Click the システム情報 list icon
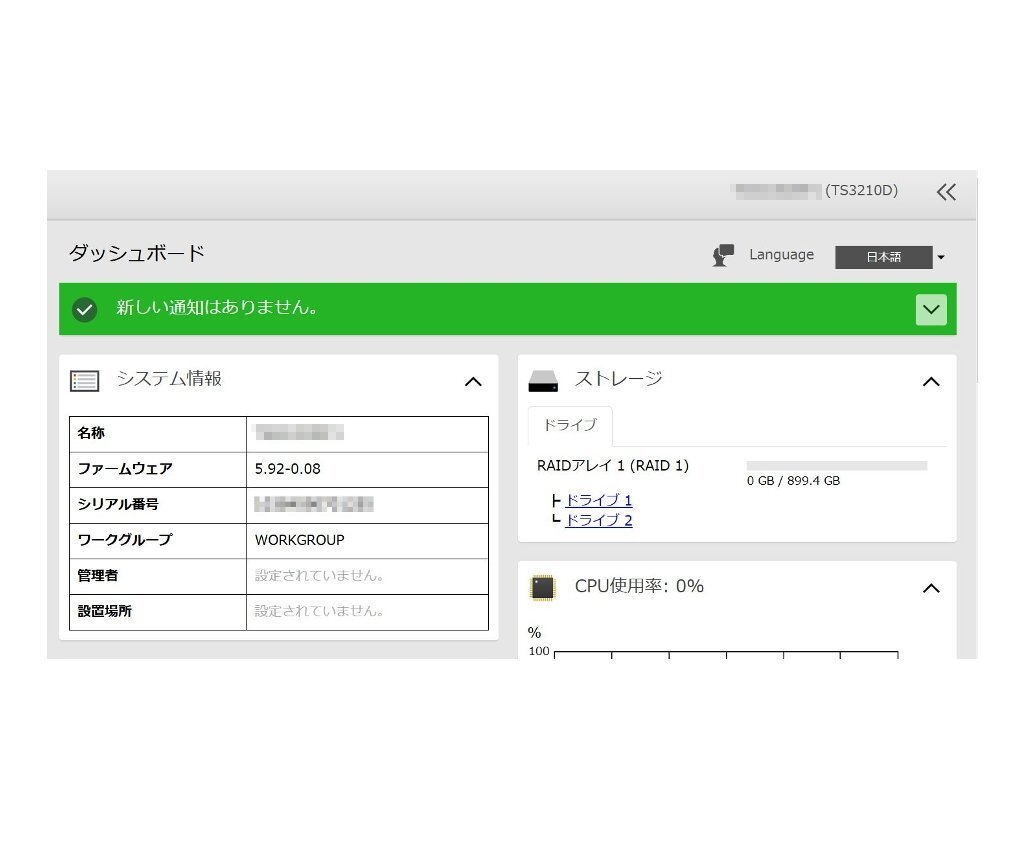1024x850 pixels. click(x=84, y=381)
